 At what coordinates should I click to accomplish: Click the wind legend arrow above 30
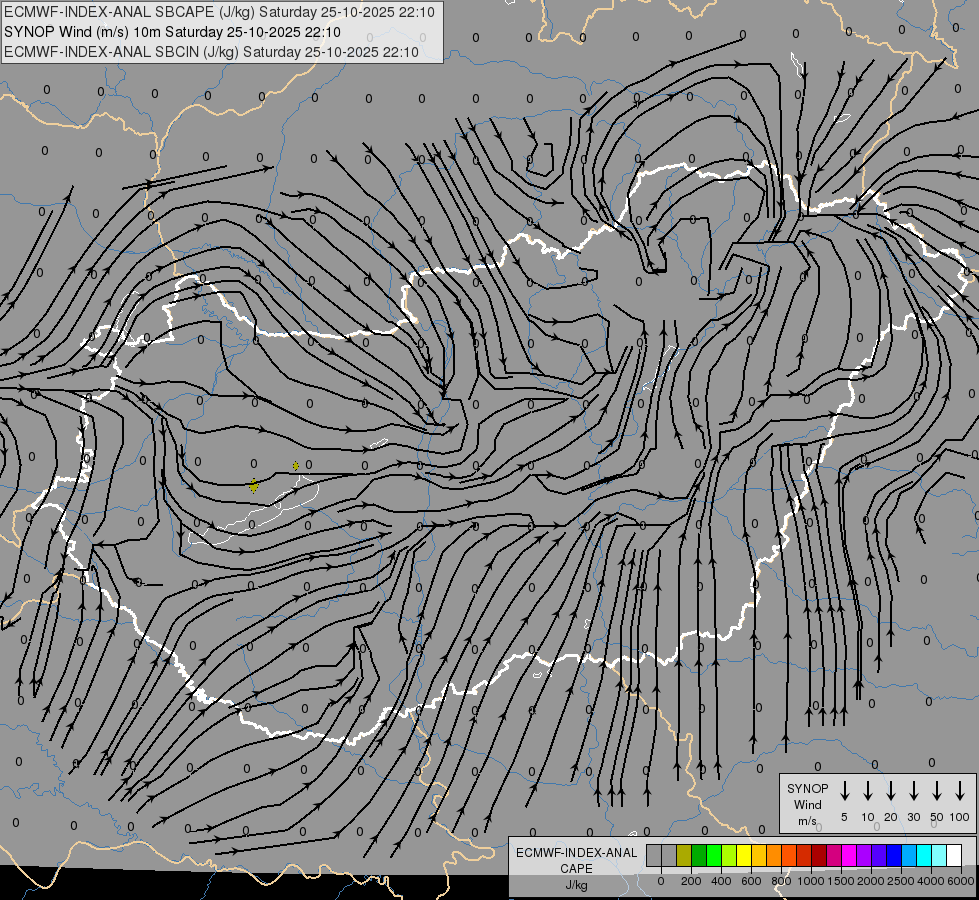pos(913,791)
